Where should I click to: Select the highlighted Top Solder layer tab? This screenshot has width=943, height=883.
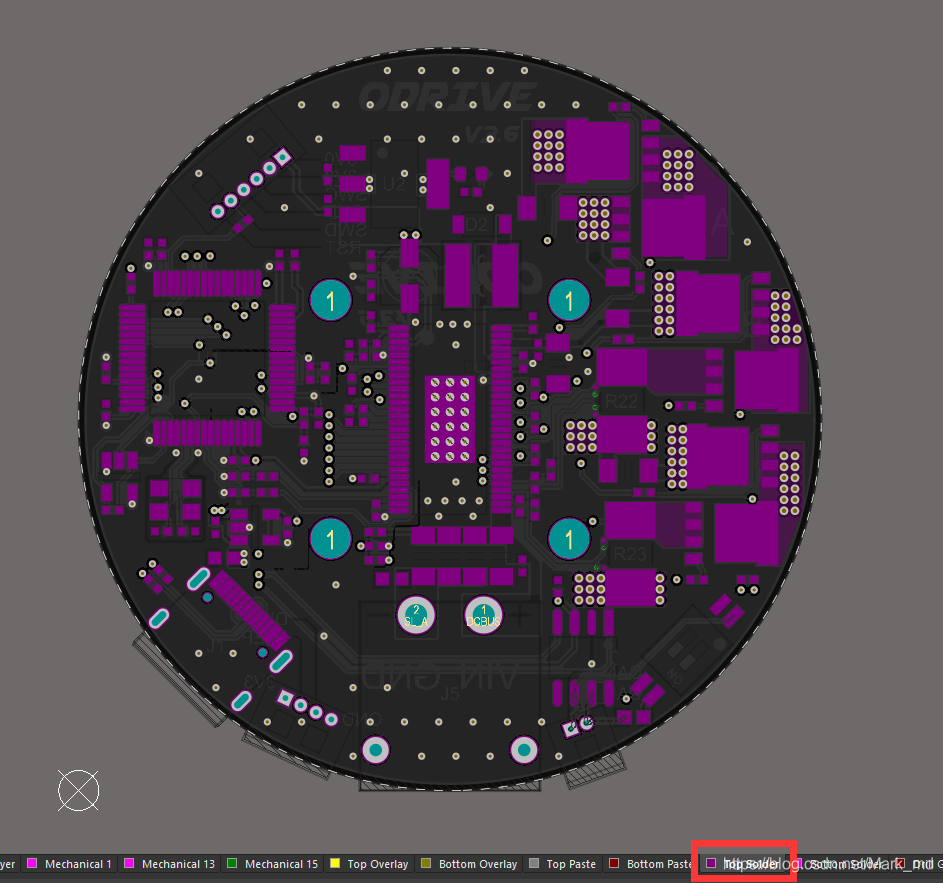(749, 863)
